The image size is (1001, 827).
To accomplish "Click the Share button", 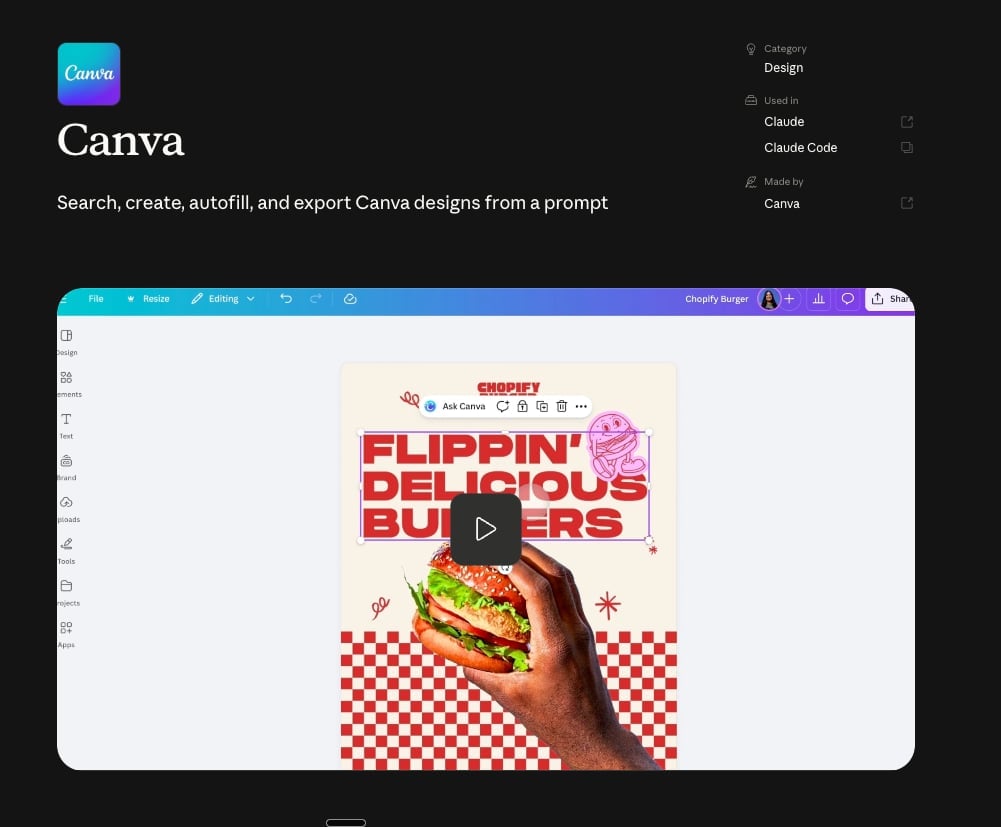I will point(890,299).
